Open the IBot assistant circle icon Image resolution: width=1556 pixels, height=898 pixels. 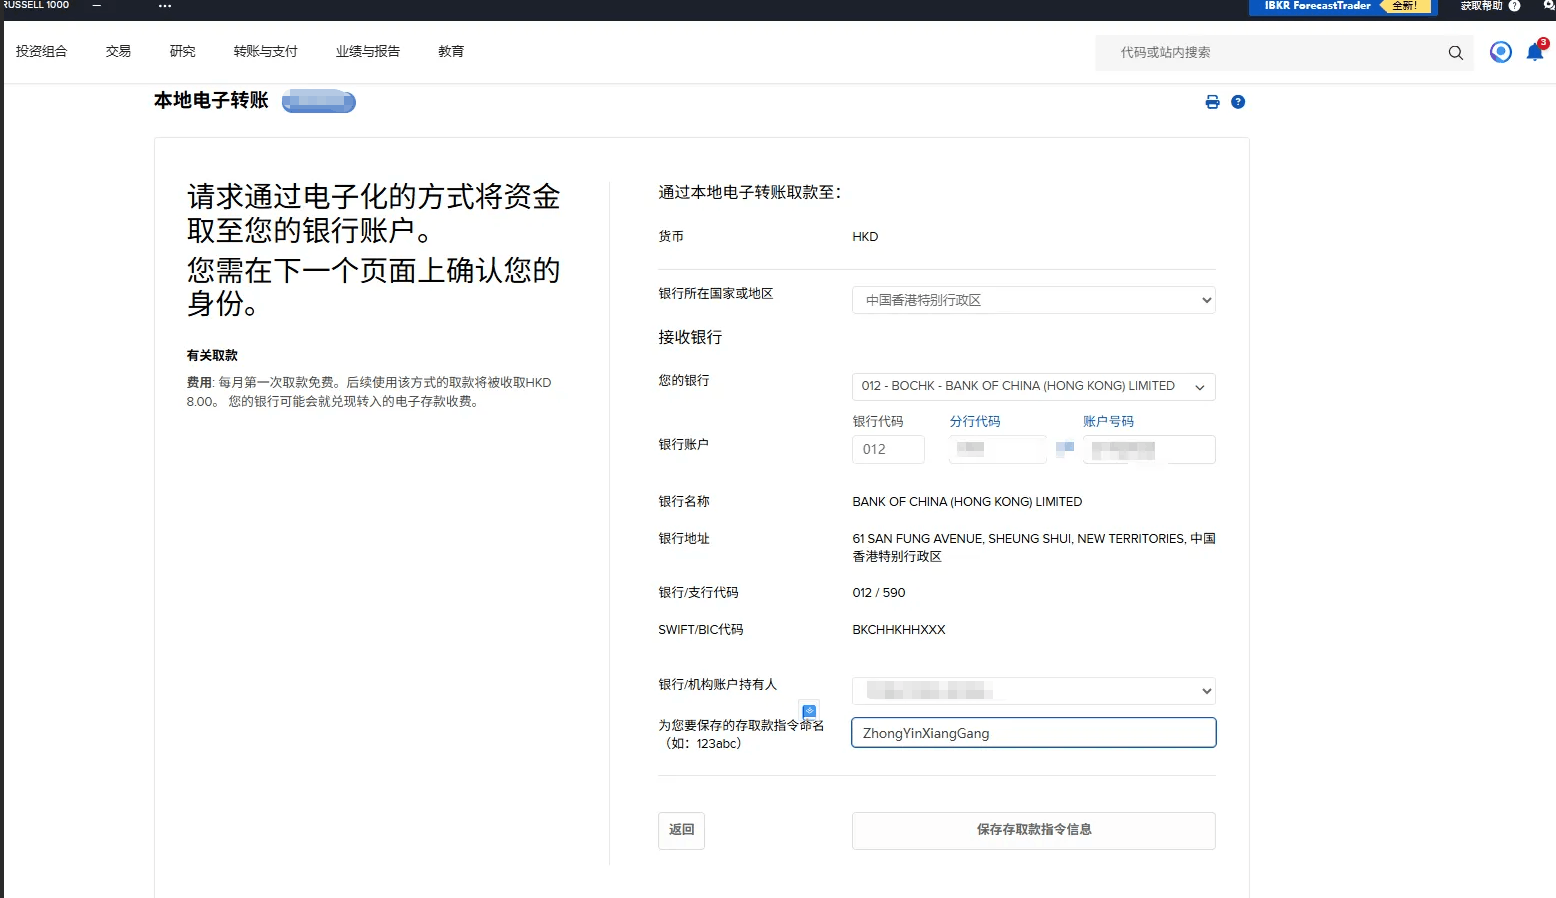(x=1500, y=52)
